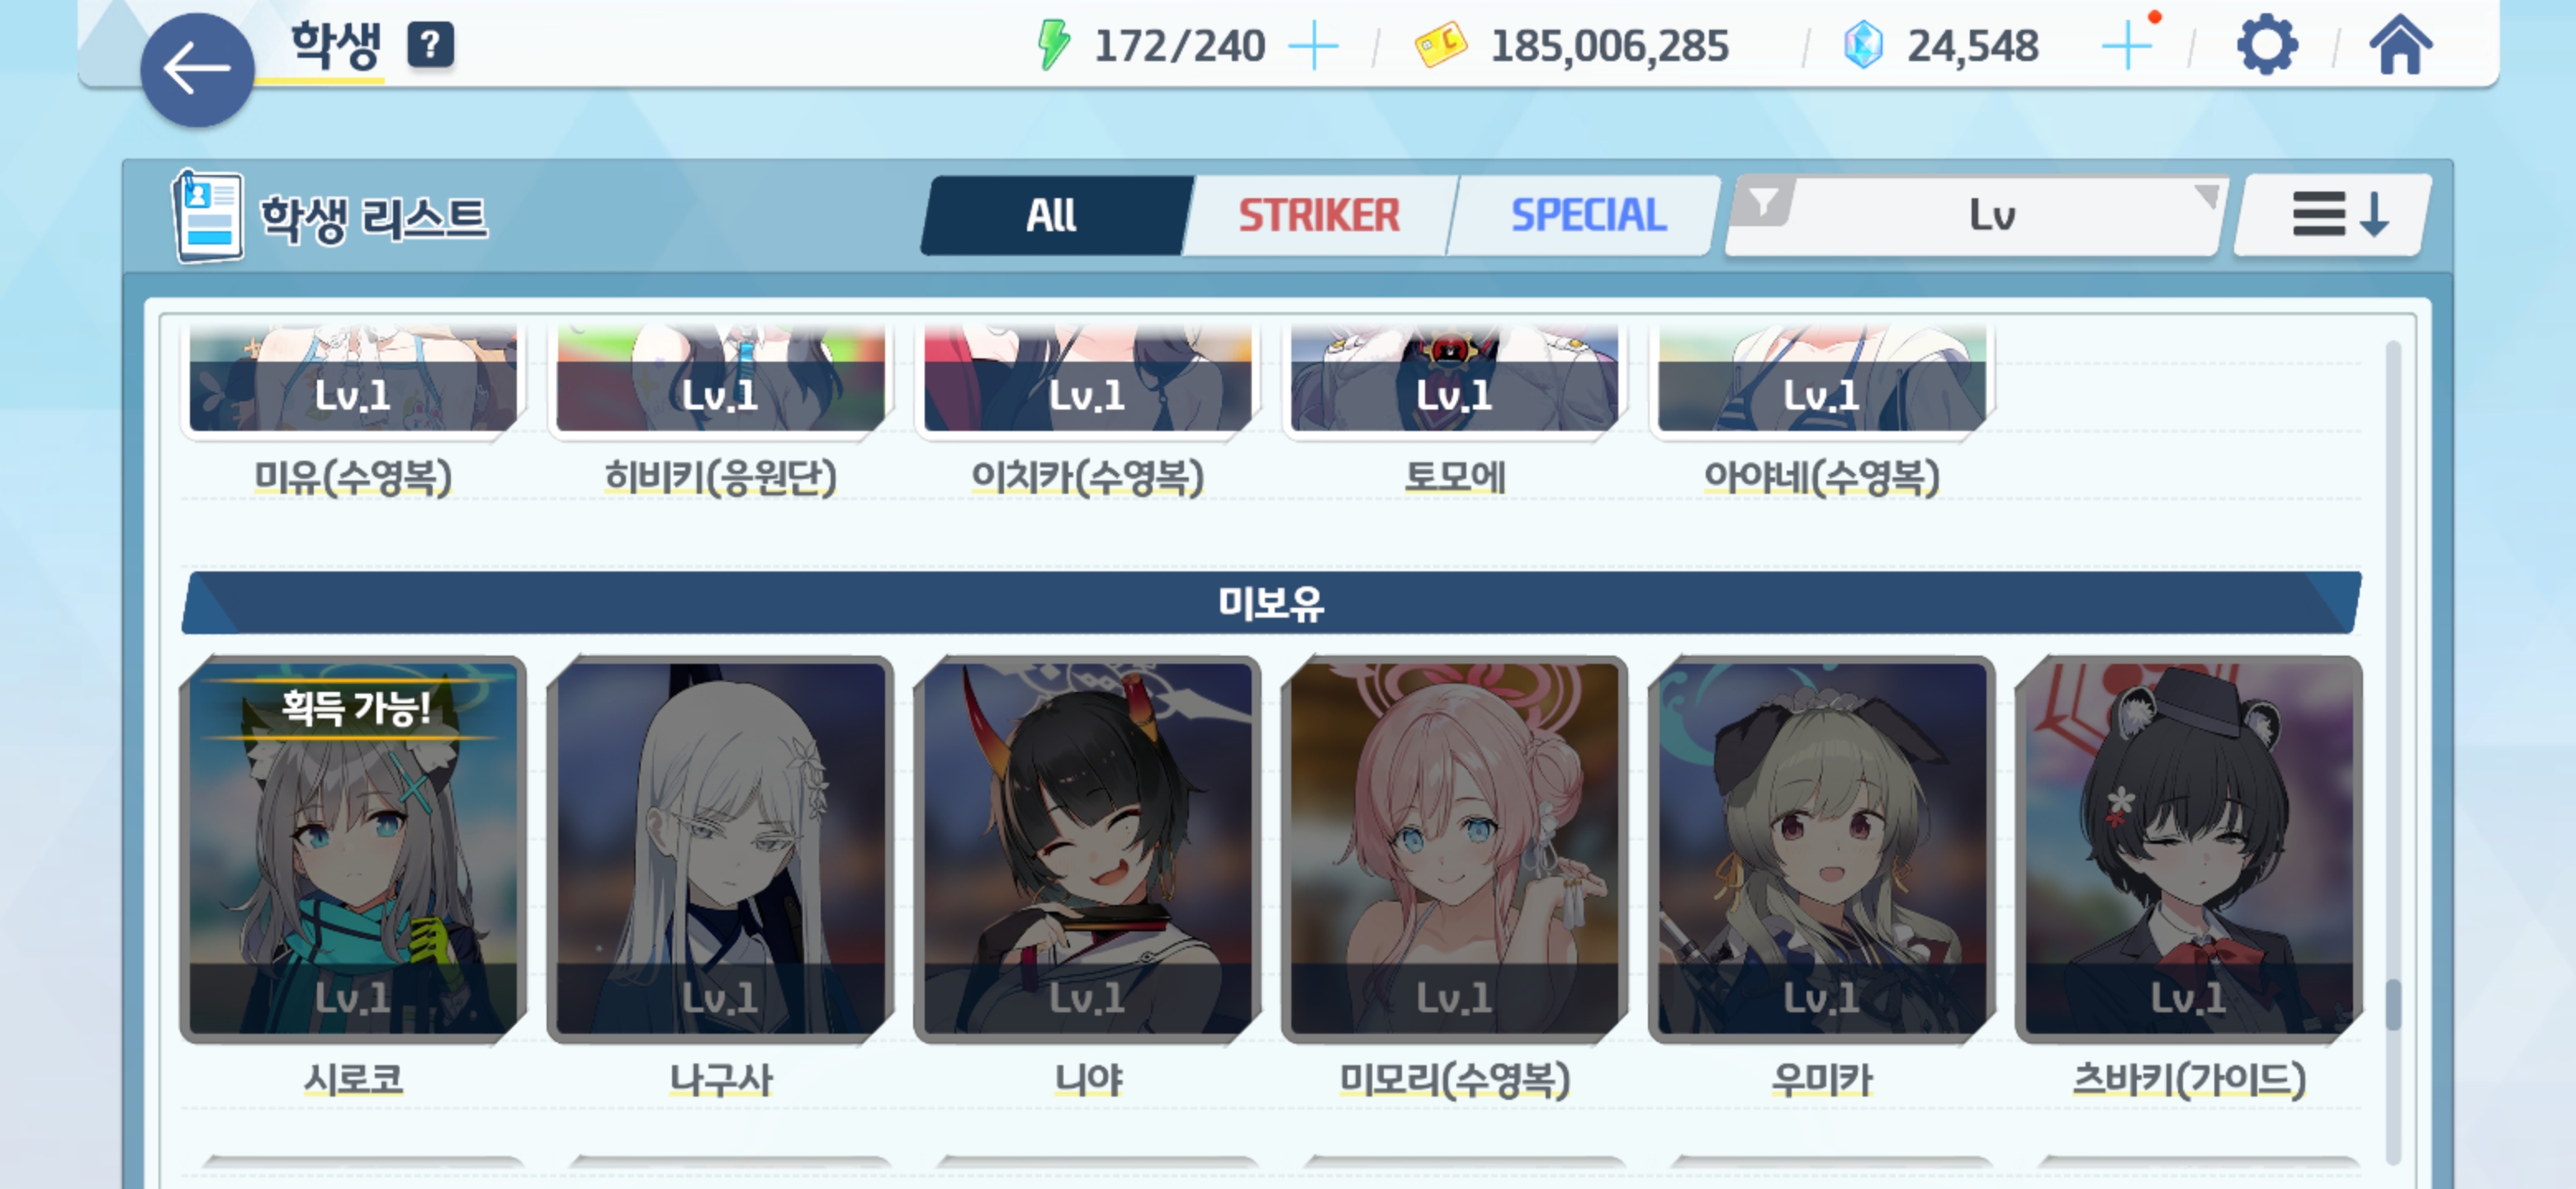Viewport: 2576px width, 1189px height.
Task: Return to the home screen icon
Action: 2400,45
